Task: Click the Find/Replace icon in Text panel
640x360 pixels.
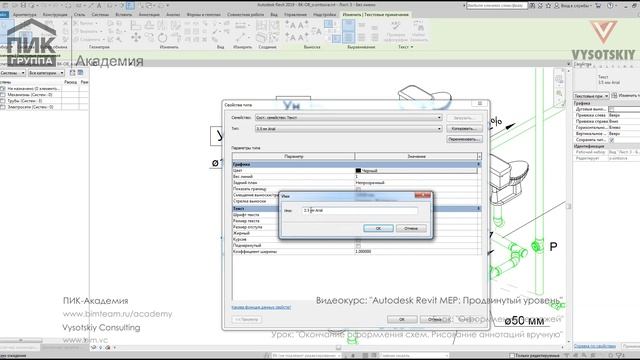Action: [419, 27]
